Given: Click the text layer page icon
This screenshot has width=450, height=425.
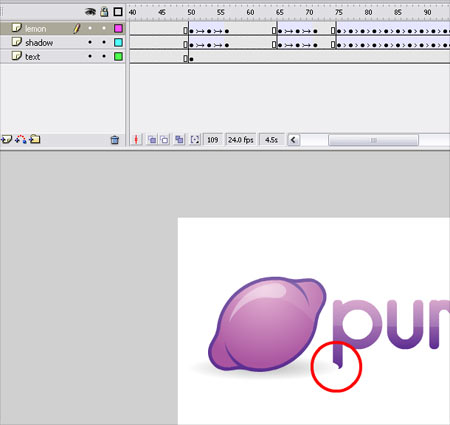Looking at the screenshot, I should pyautogui.click(x=17, y=56).
